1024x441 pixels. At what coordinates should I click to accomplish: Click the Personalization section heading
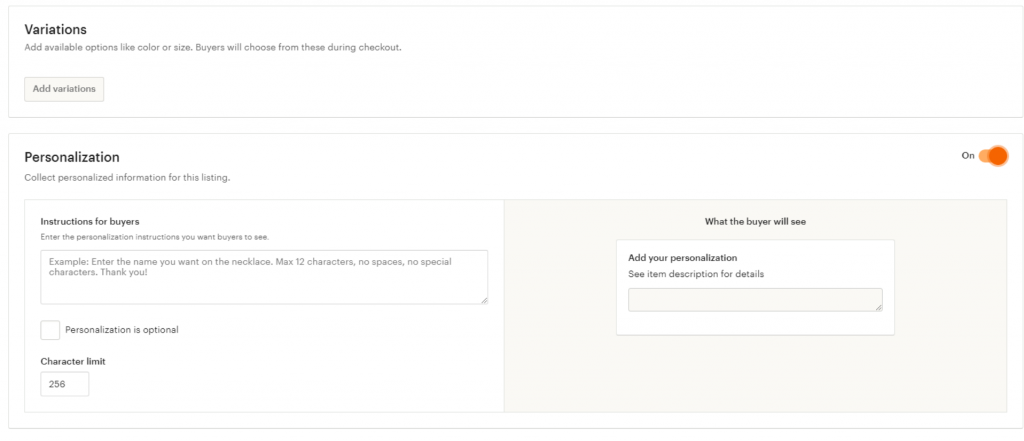tap(72, 157)
